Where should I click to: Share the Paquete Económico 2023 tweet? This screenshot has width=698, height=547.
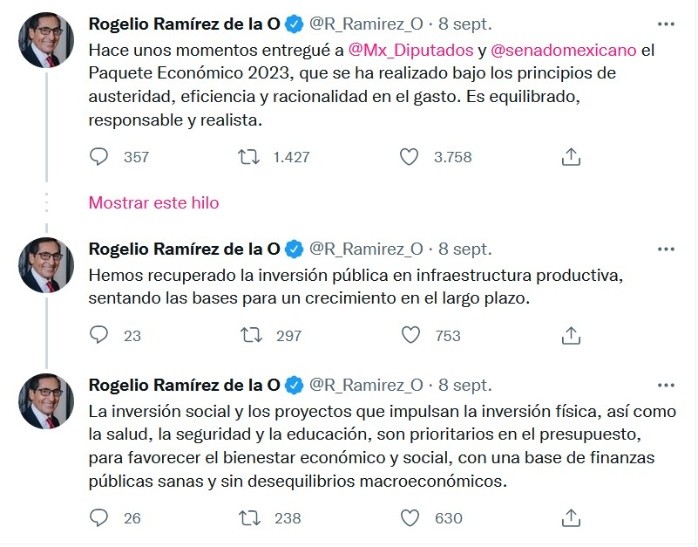571,156
